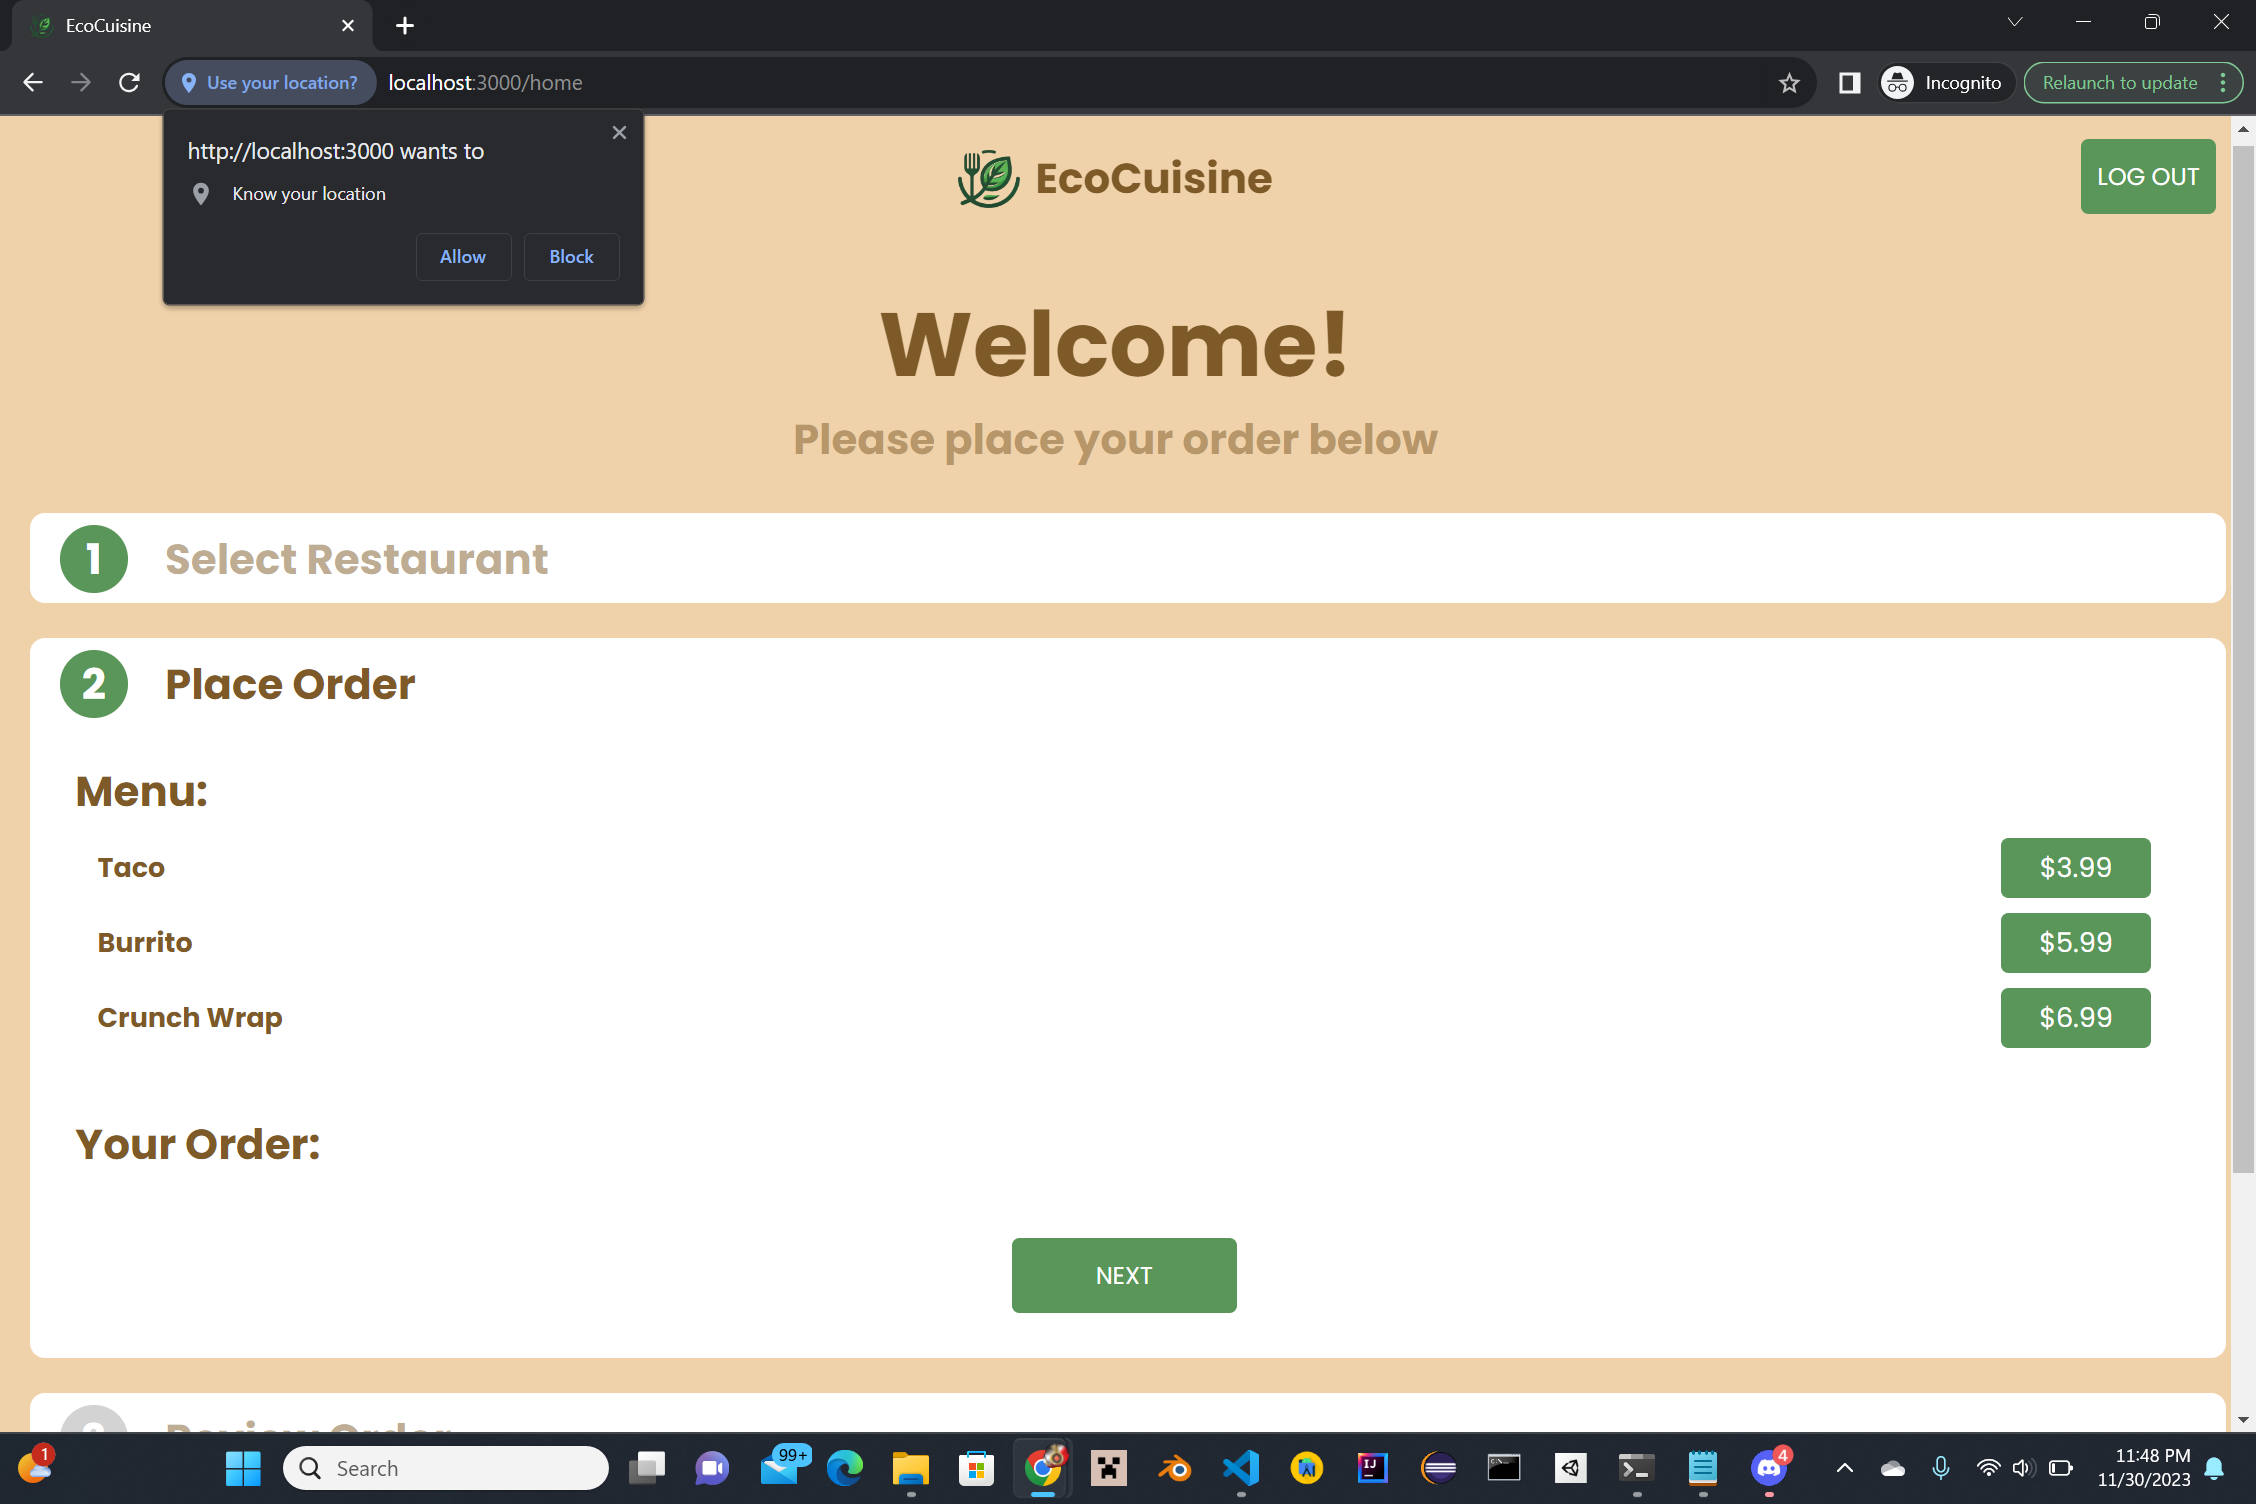Show hidden system tray icons
The height and width of the screenshot is (1504, 2256).
pos(1844,1468)
